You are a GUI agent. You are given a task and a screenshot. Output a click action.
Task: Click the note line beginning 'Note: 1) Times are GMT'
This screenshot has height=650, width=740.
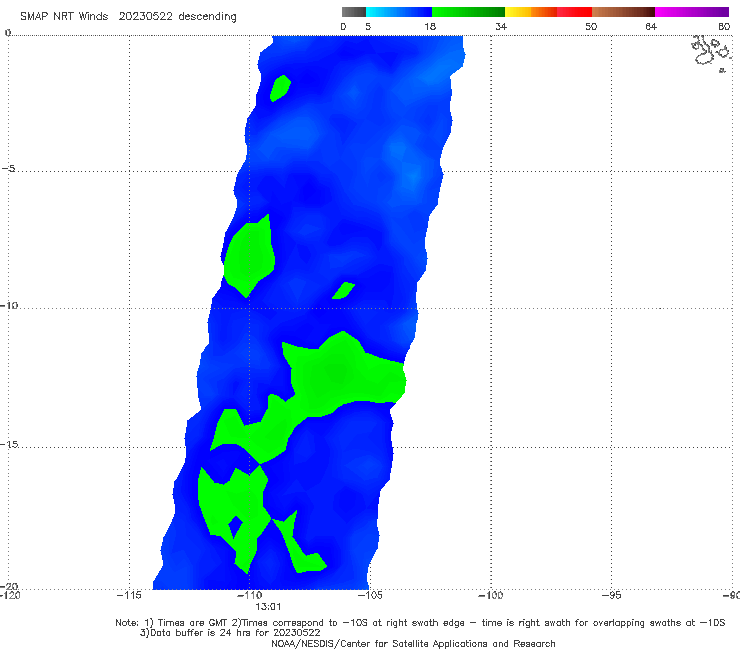pyautogui.click(x=420, y=623)
